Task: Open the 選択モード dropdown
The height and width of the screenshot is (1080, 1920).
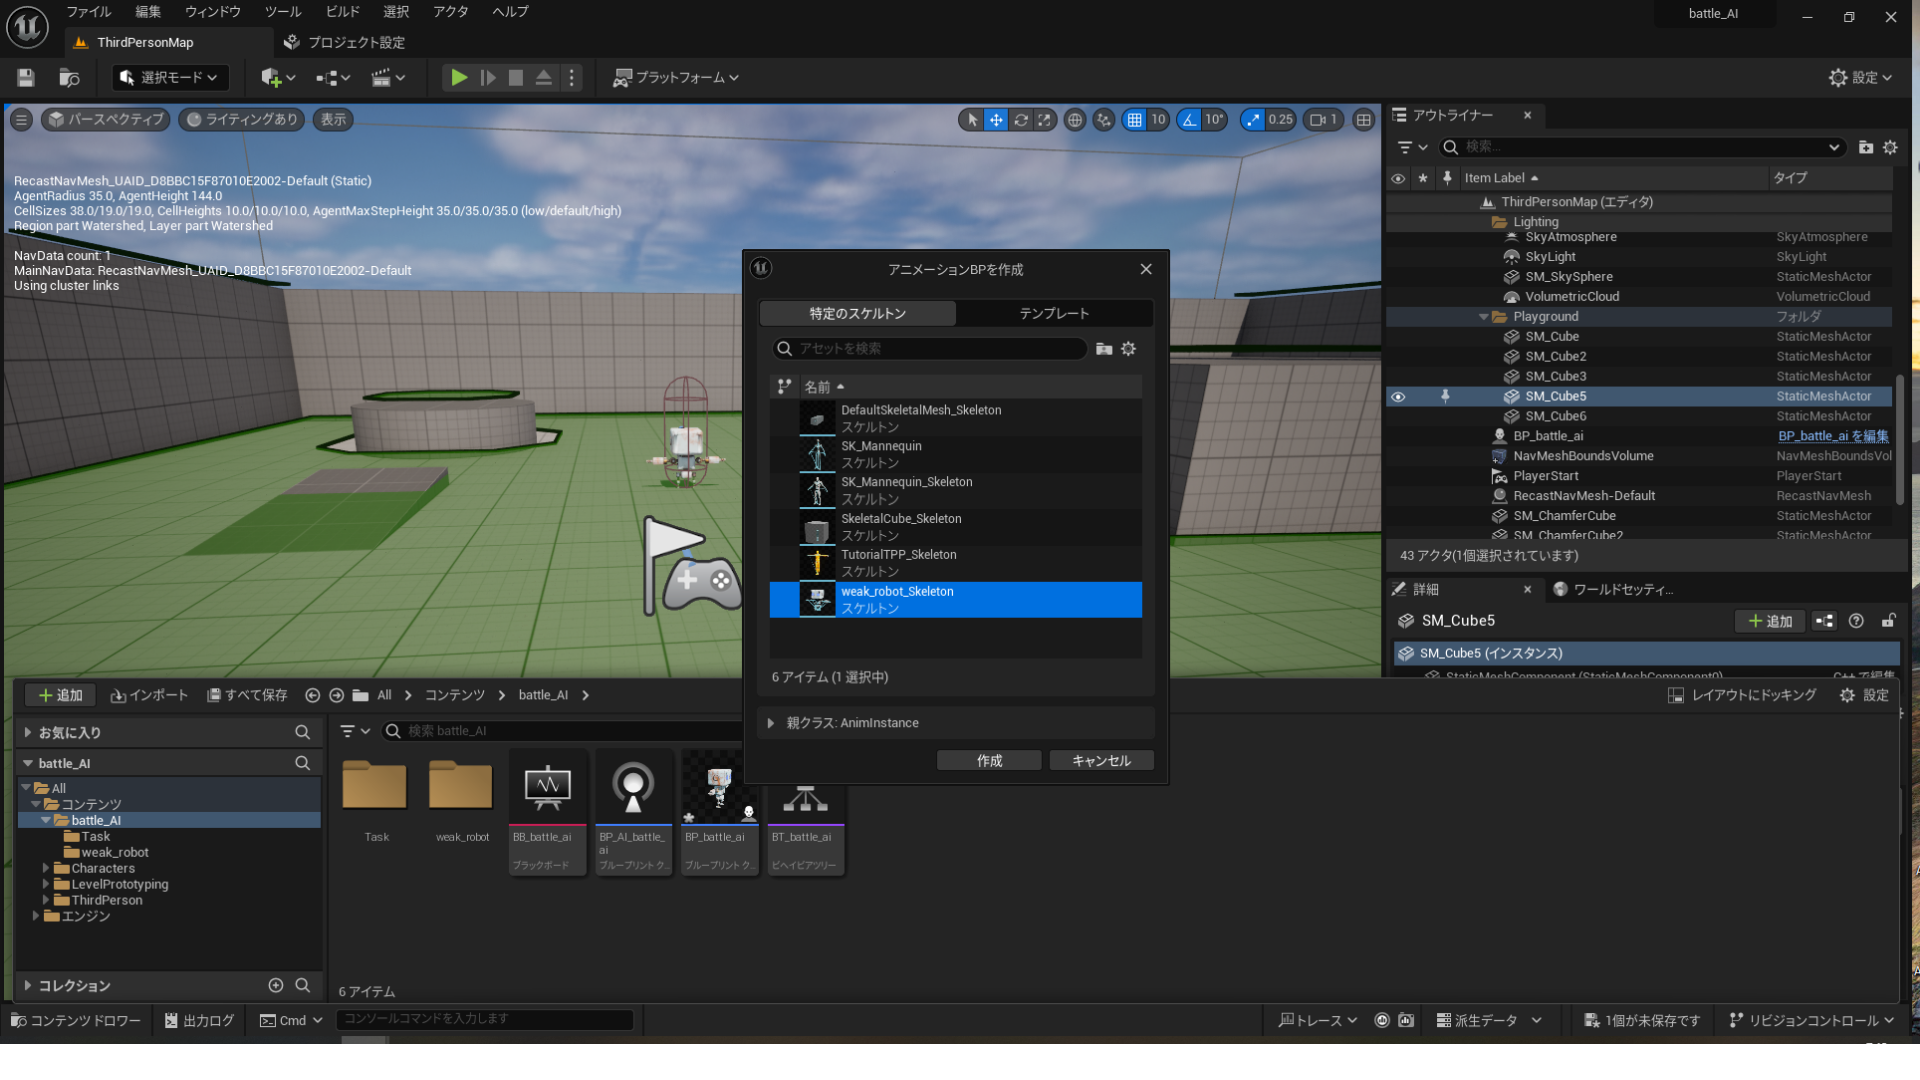Action: (169, 77)
